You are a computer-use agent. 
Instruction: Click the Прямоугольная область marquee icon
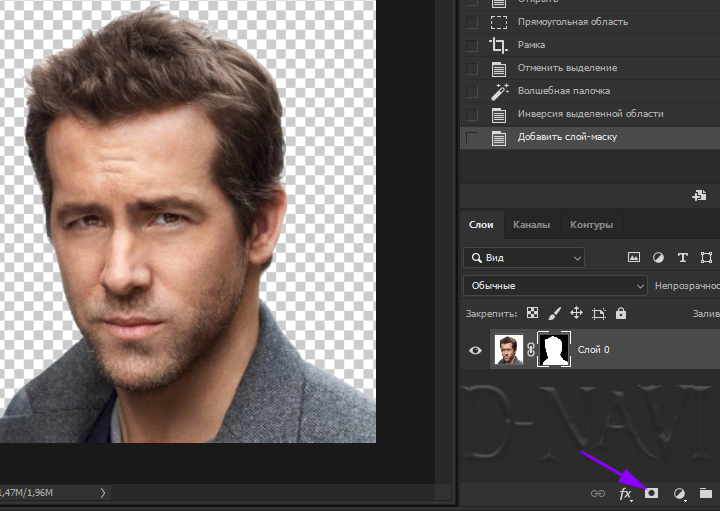499,22
